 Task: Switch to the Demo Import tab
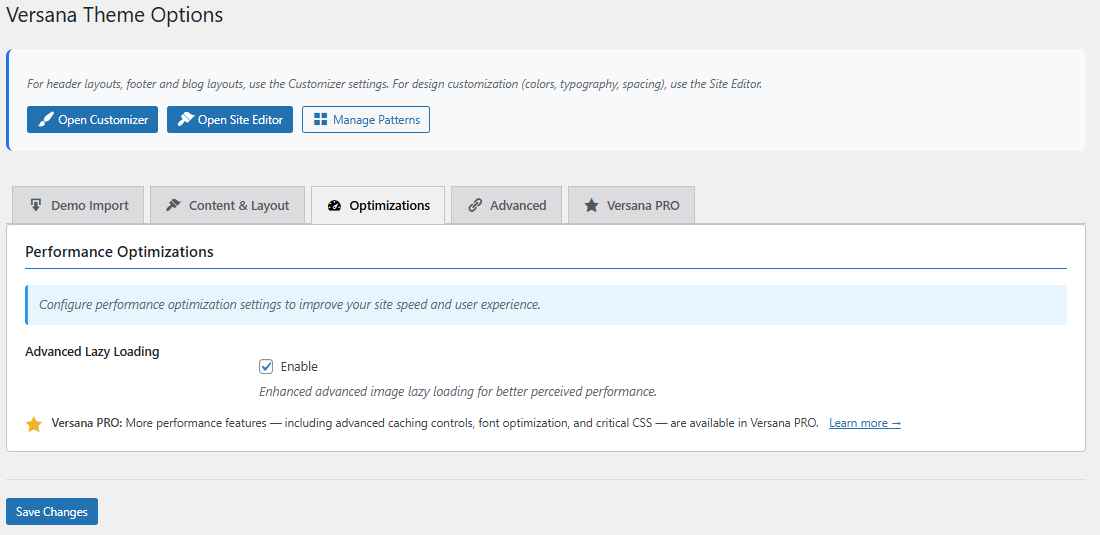78,205
